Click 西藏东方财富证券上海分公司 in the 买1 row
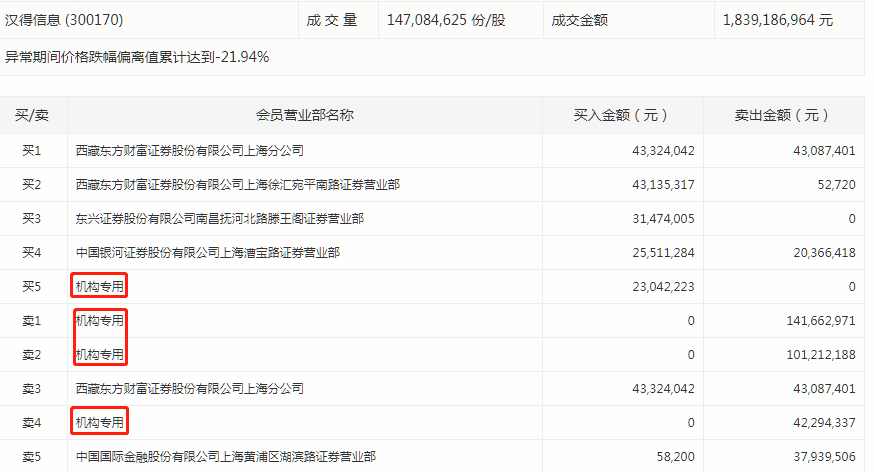 click(x=190, y=150)
